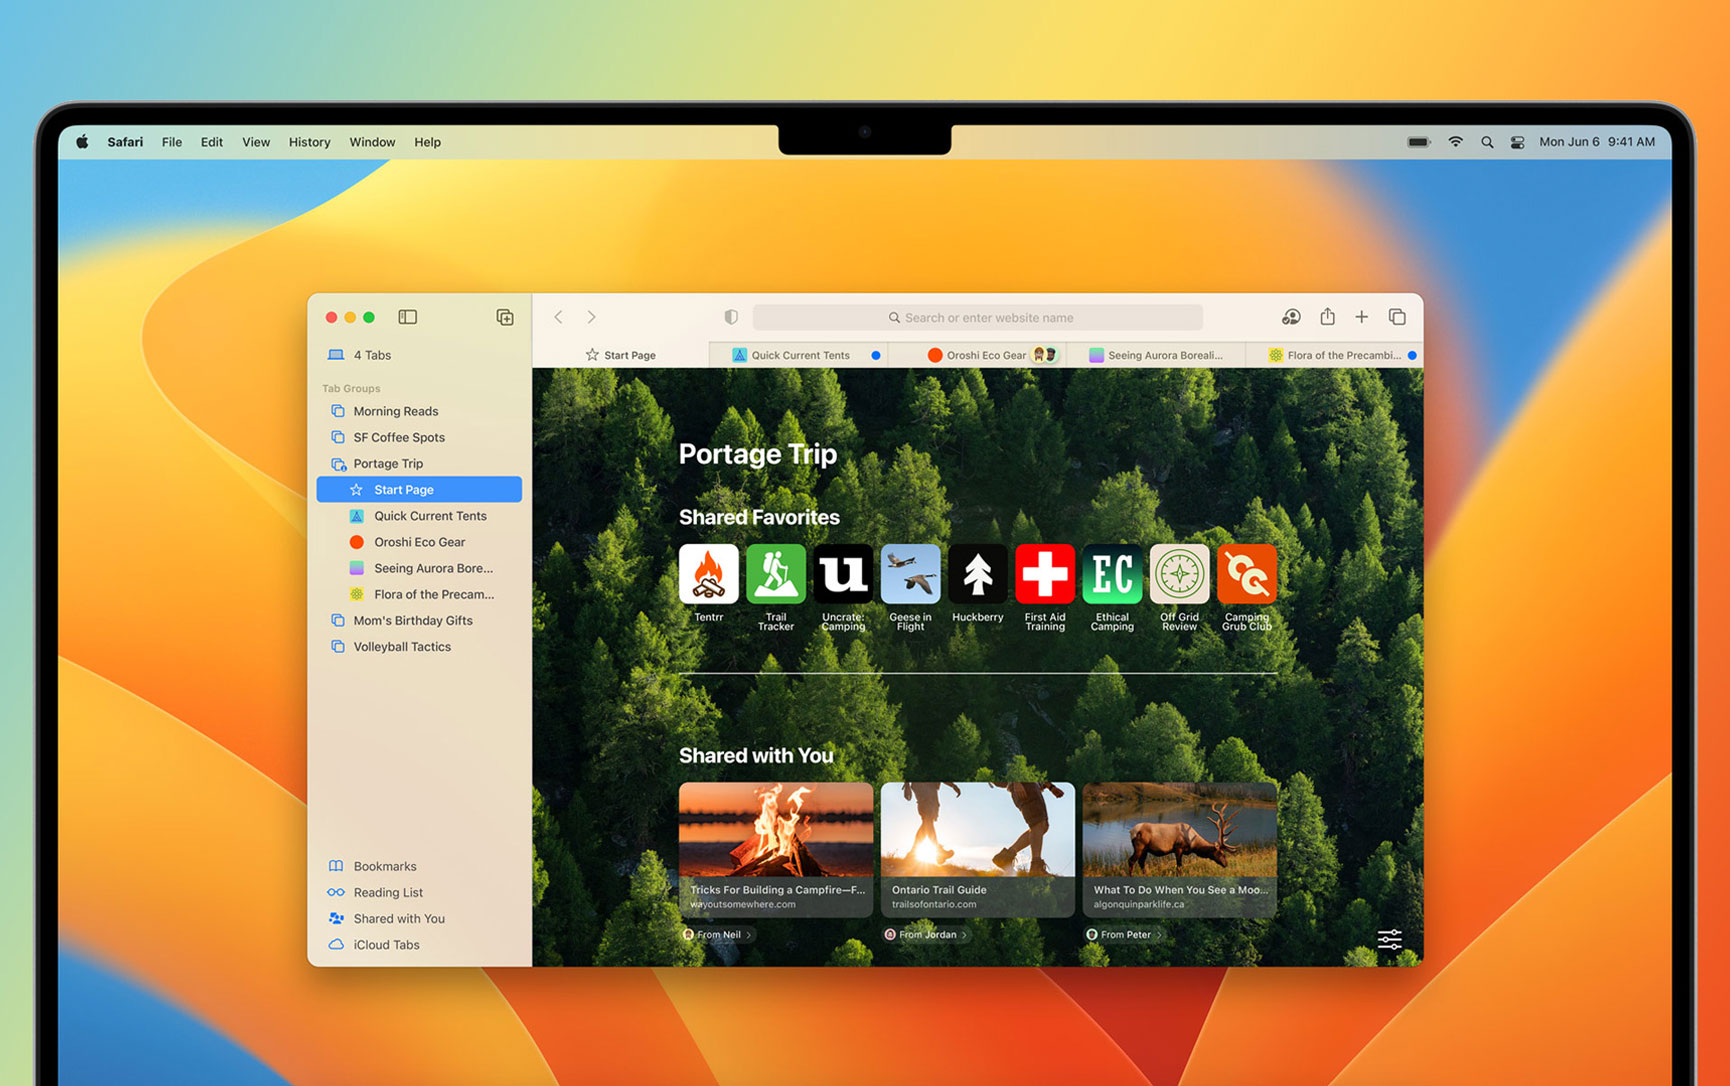Screen dimensions: 1730x1086
Task: Open iCloud Tabs in the sidebar
Action: 419,944
